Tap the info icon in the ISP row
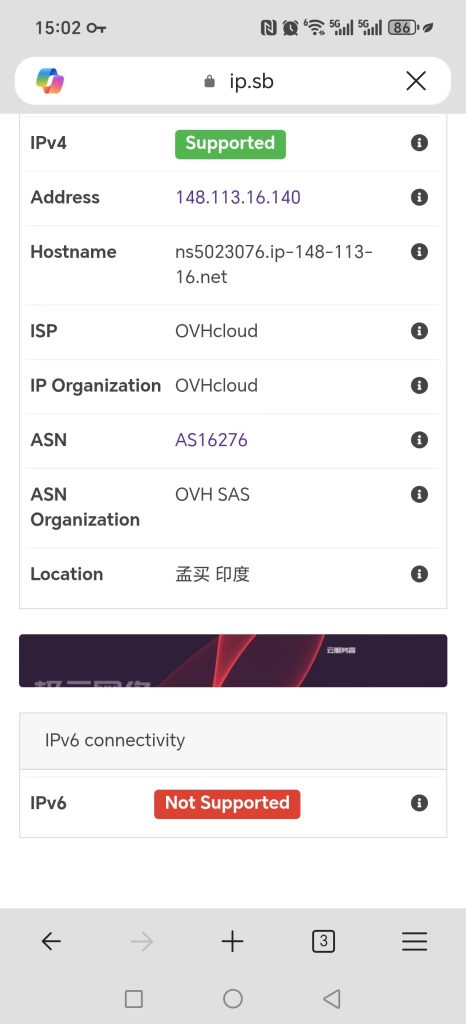Viewport: 466px width, 1024px height. point(419,331)
